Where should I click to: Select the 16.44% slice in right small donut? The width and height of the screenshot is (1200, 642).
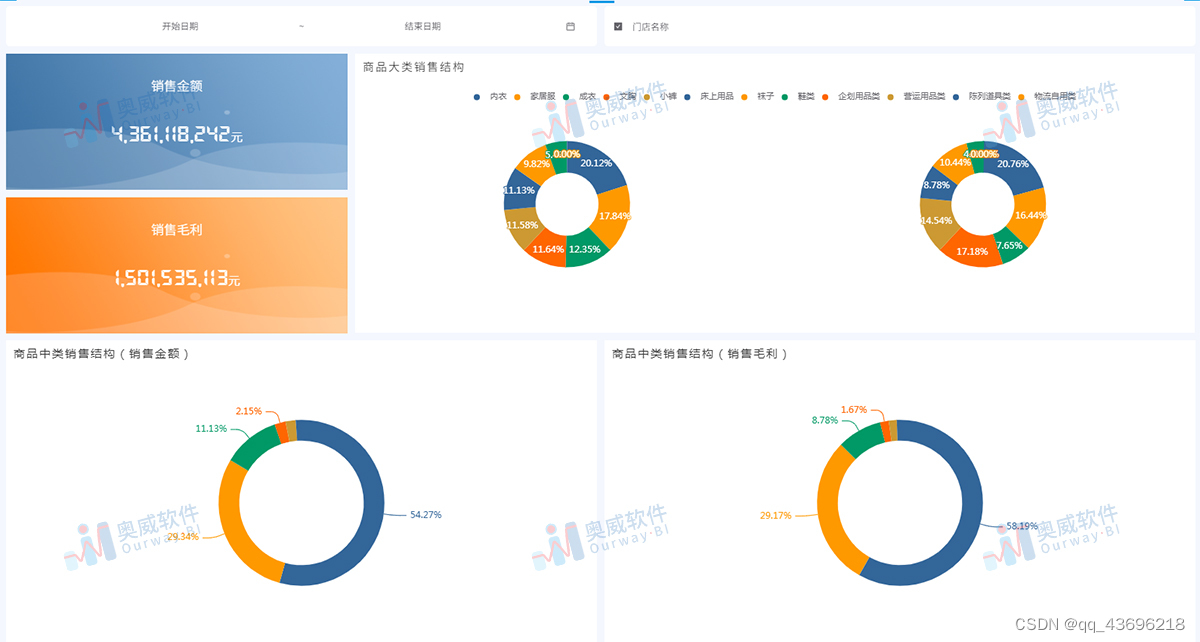pyautogui.click(x=1029, y=215)
